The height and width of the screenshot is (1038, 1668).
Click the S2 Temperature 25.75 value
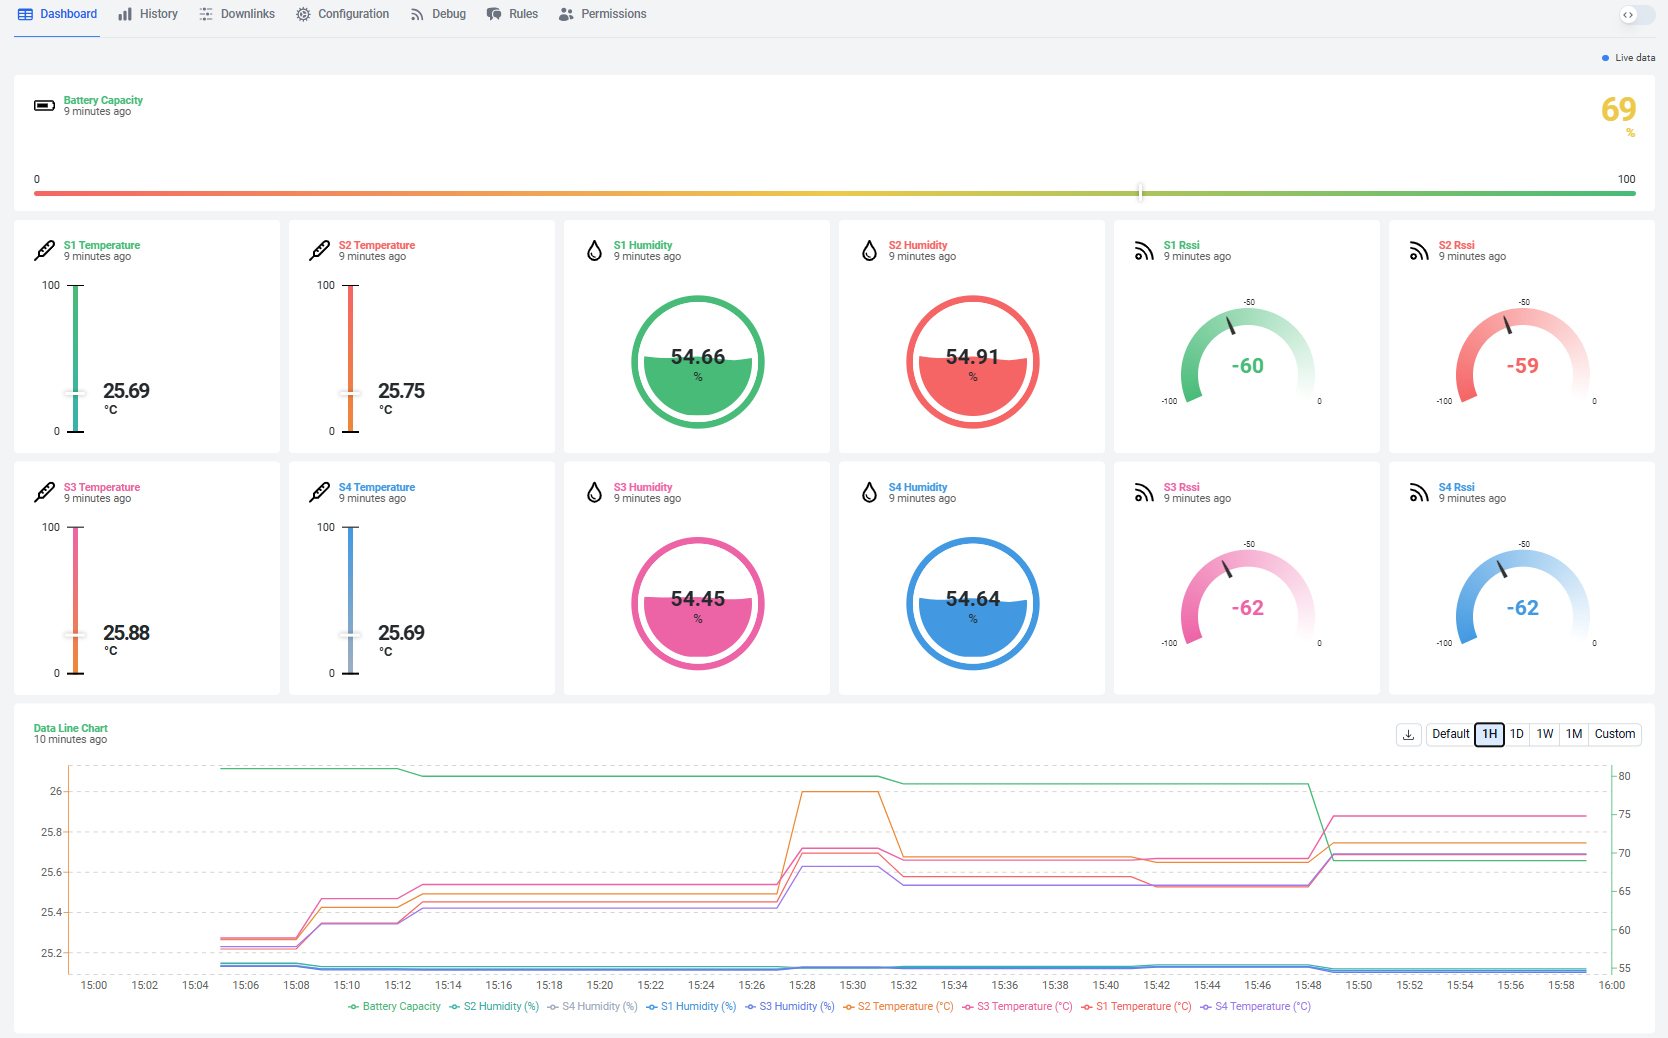[x=401, y=391]
